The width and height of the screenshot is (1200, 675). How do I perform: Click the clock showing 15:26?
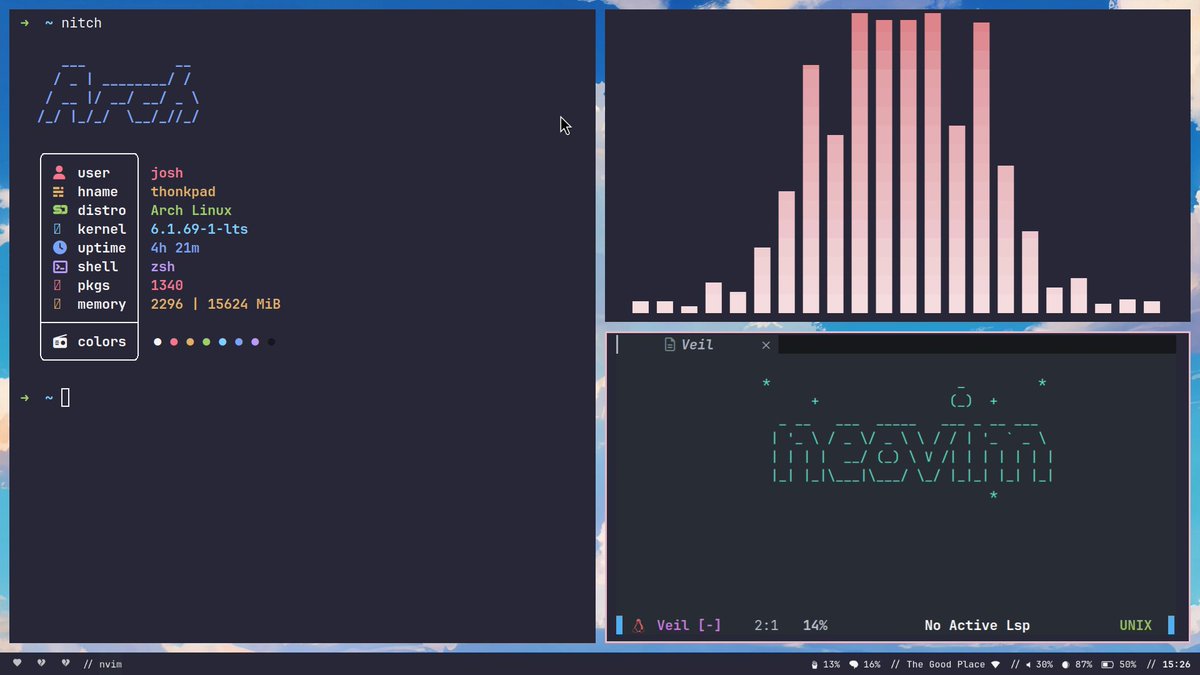coord(1176,664)
